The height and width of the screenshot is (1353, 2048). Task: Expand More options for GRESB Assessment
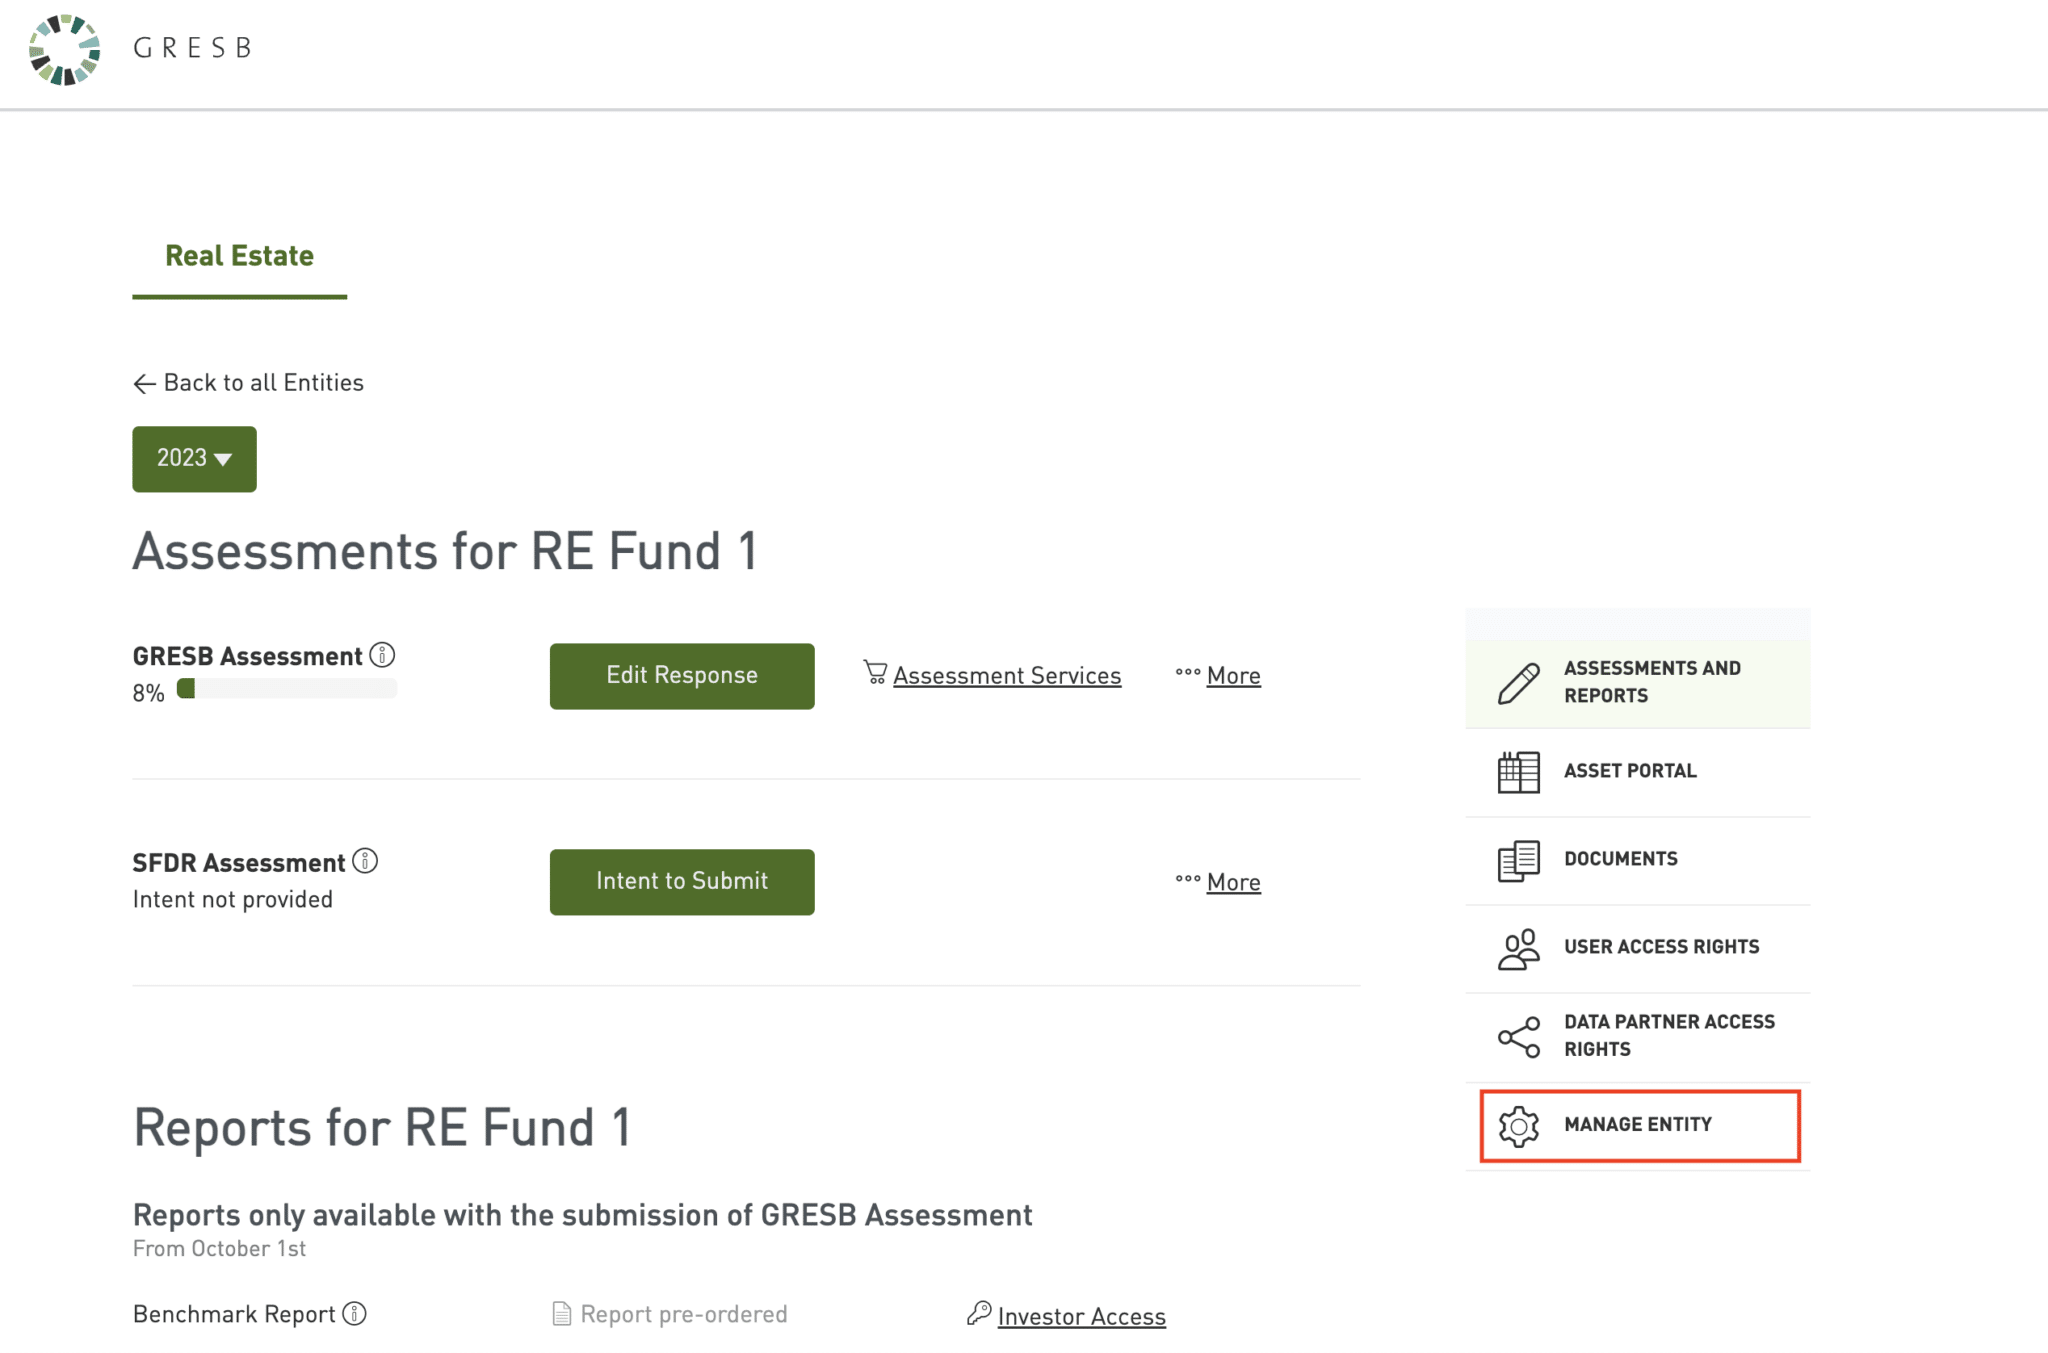(1232, 676)
